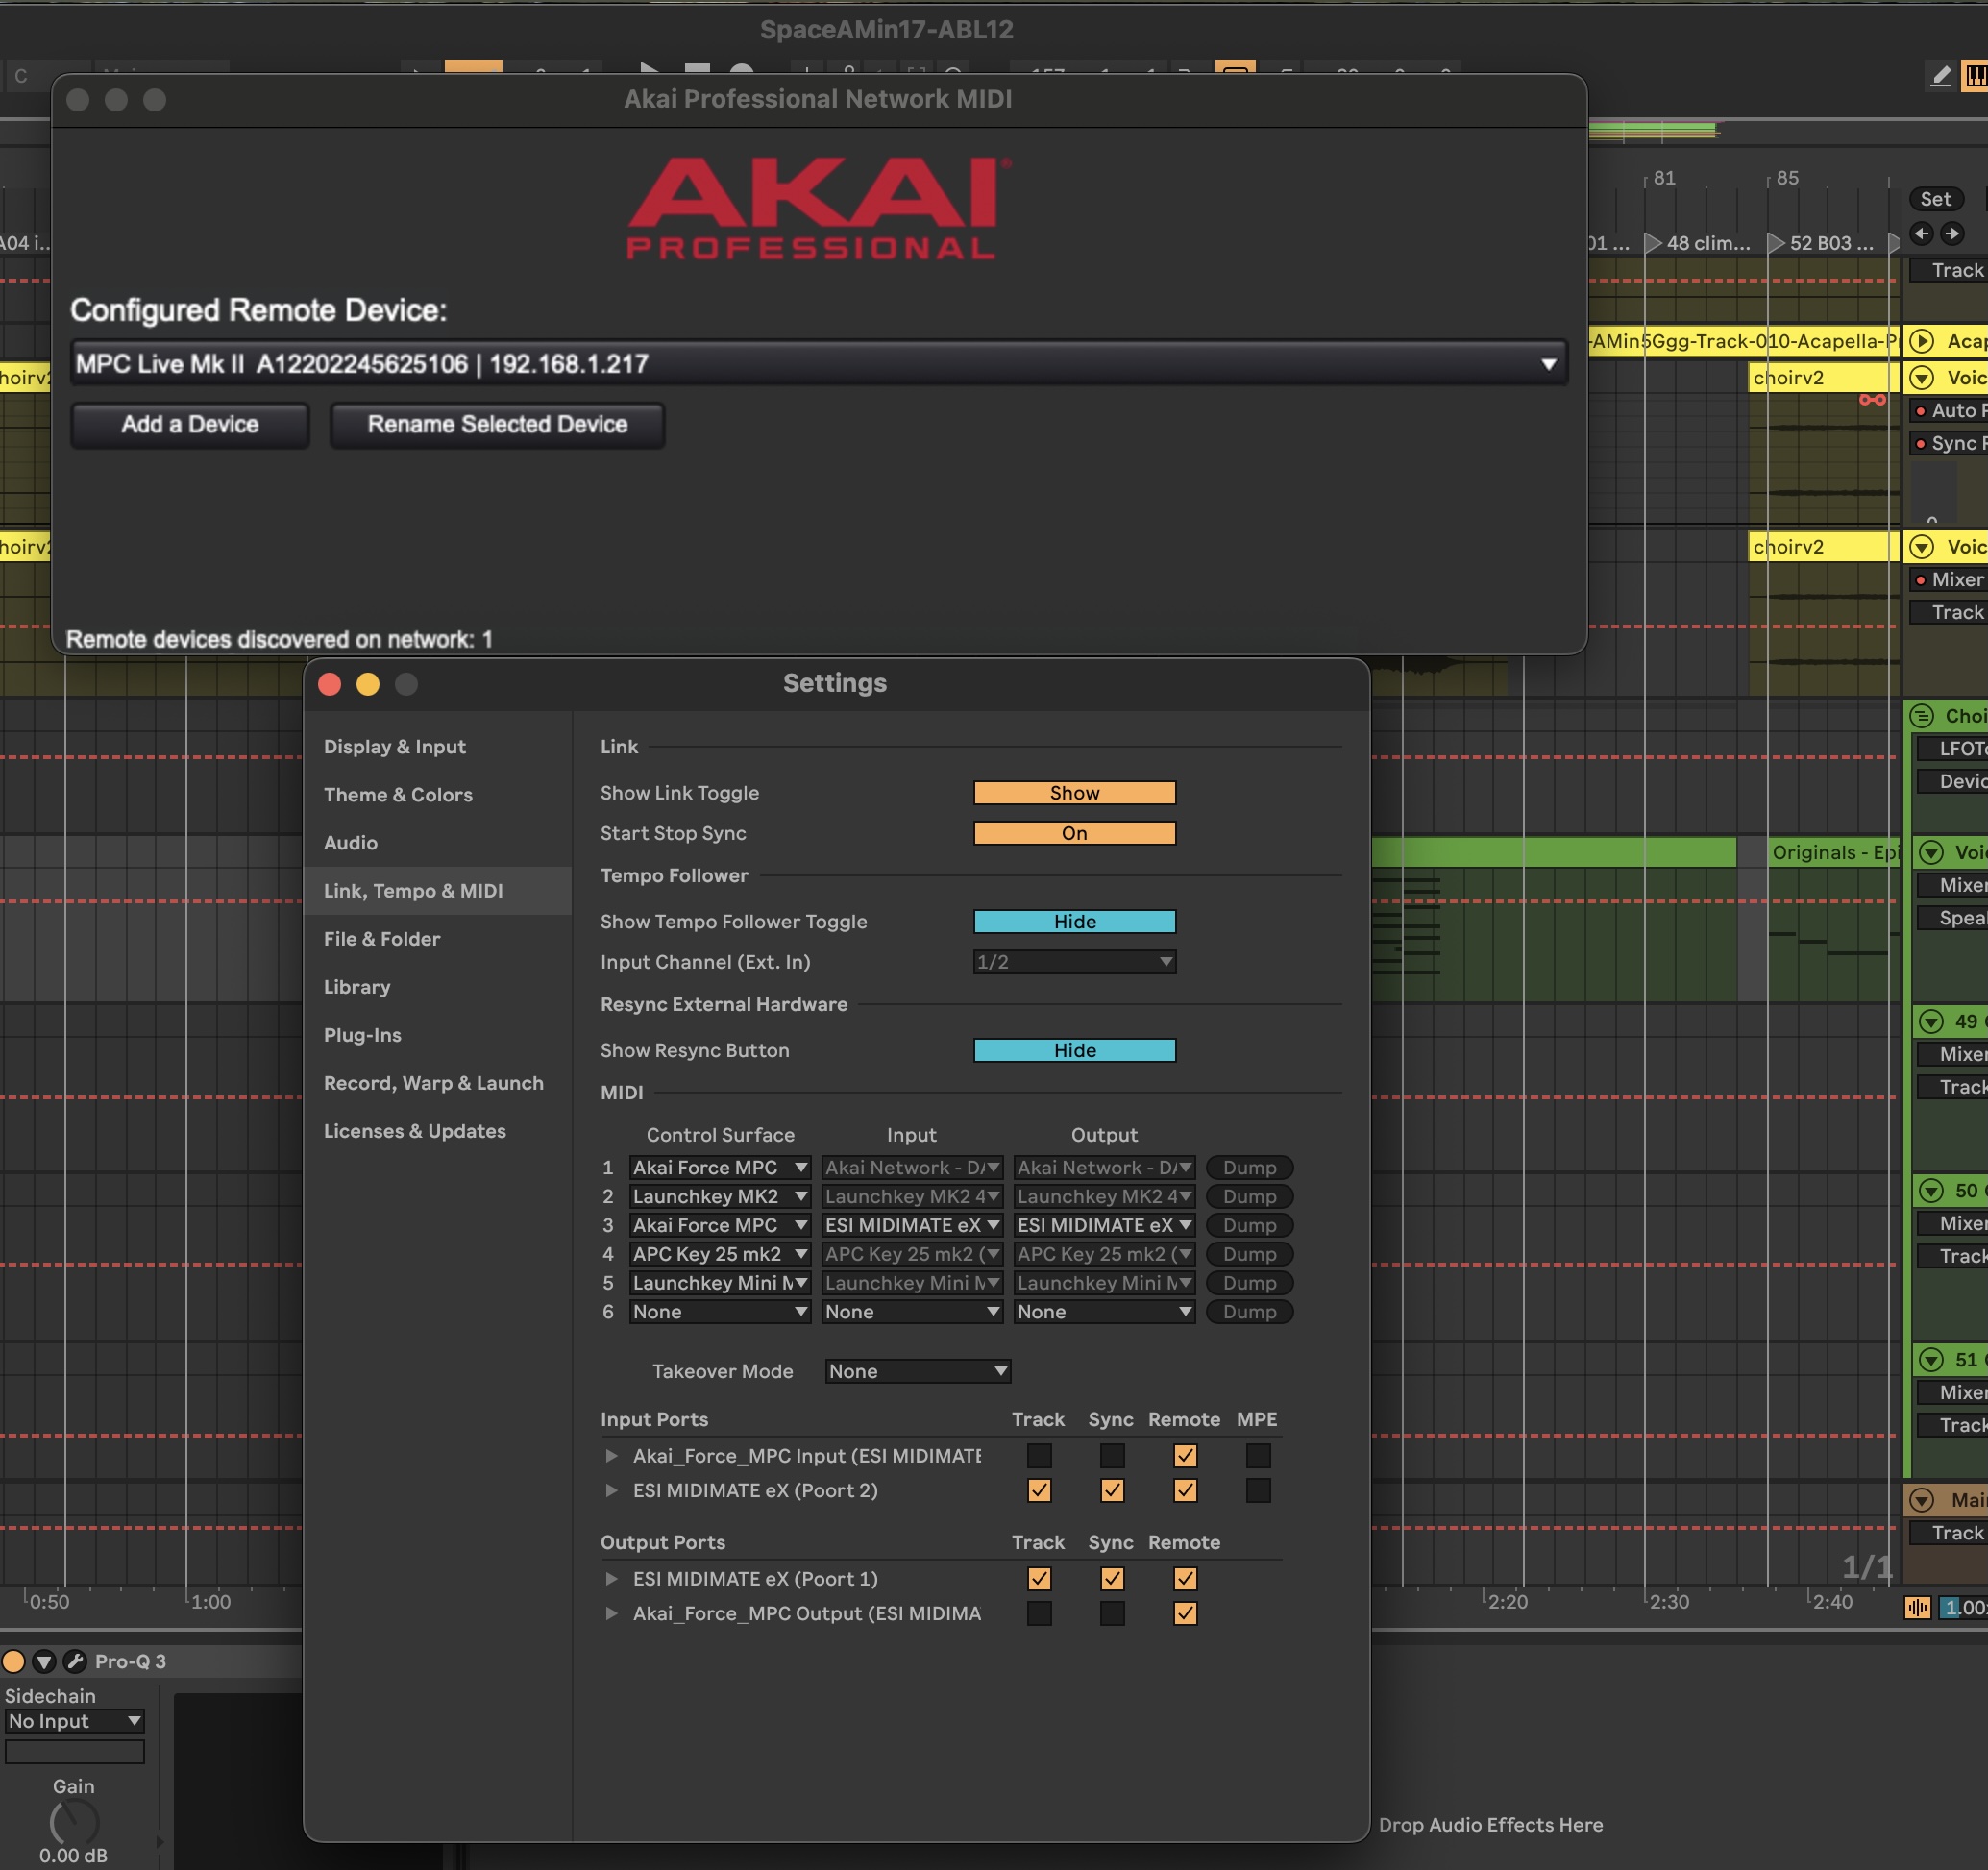Uncheck Sync for ESI MIDIMATE eX (Poort 1) output

coord(1111,1578)
